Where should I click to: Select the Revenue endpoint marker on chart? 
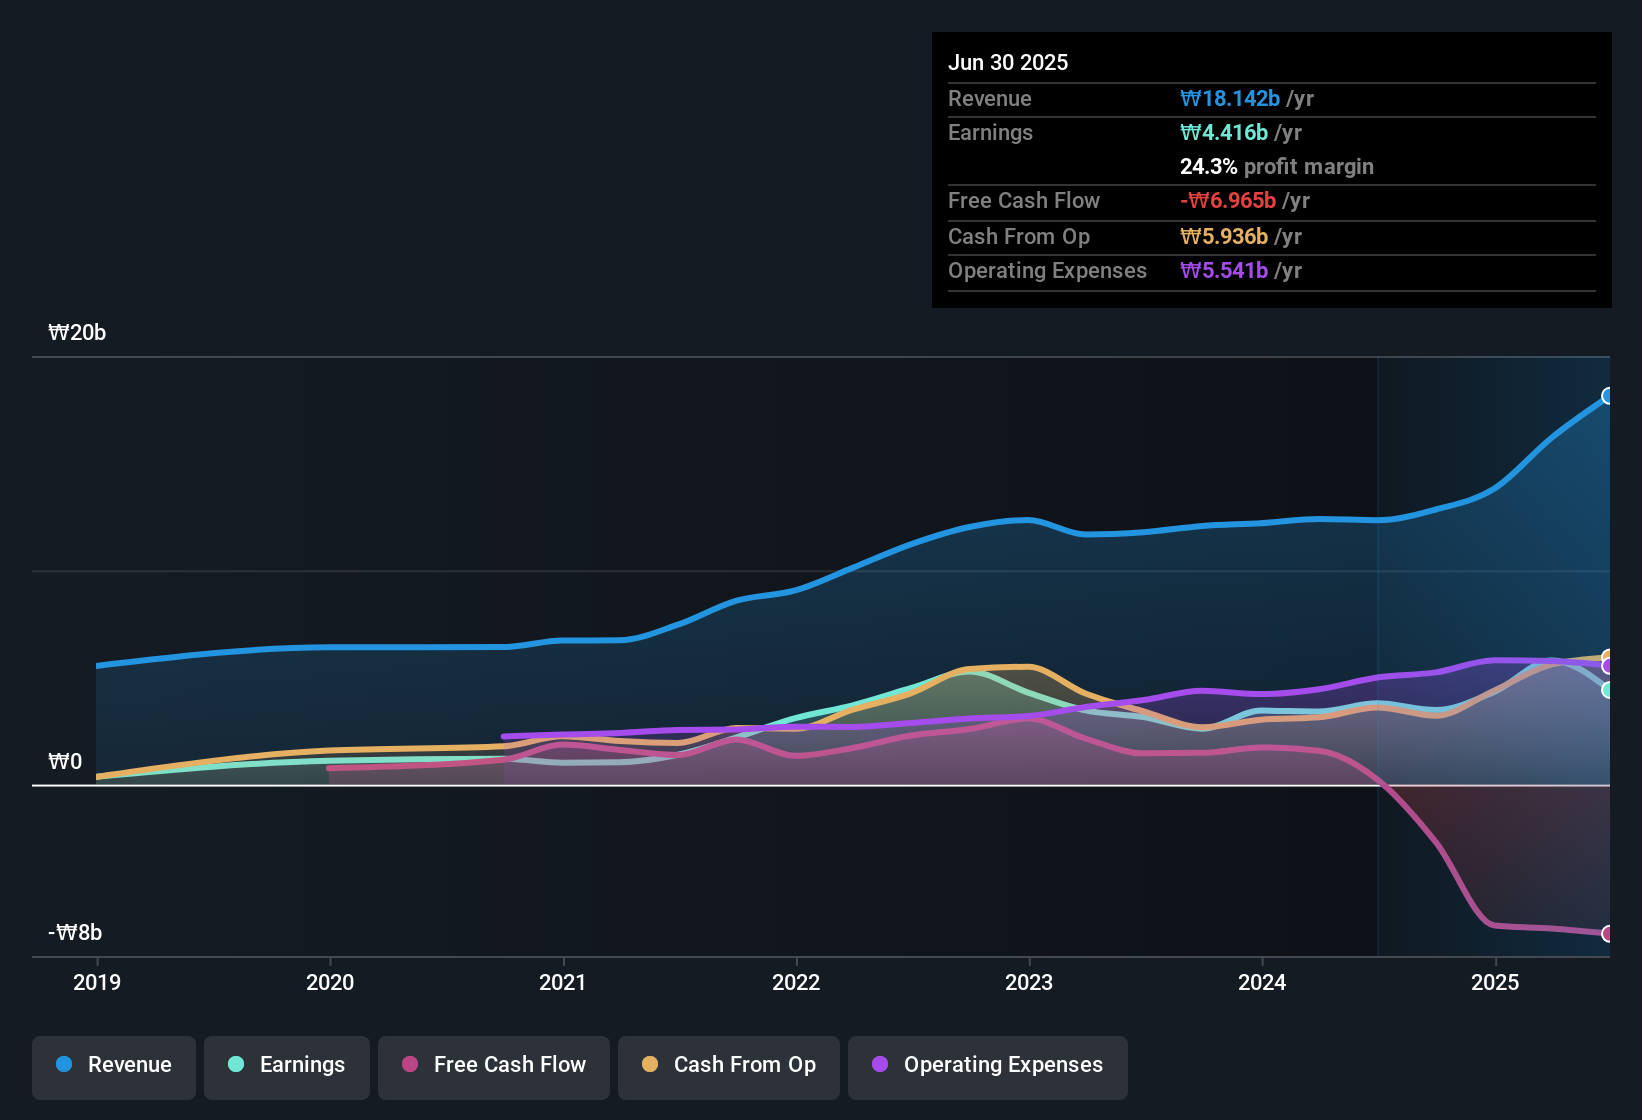[1608, 396]
